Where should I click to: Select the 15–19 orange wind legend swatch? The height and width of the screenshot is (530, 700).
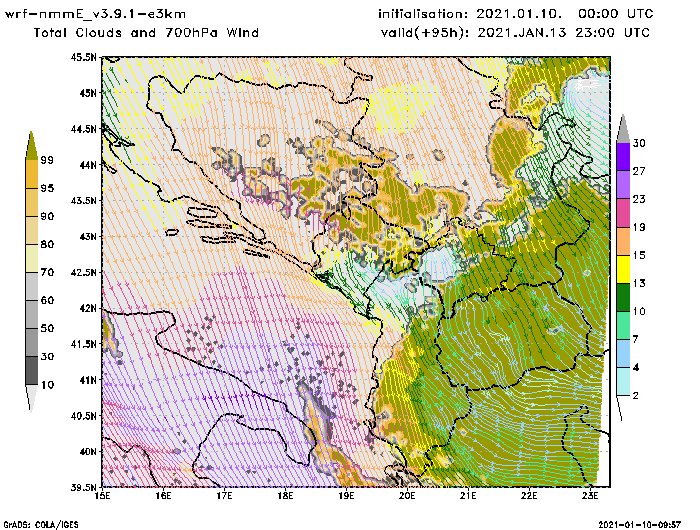(x=623, y=241)
